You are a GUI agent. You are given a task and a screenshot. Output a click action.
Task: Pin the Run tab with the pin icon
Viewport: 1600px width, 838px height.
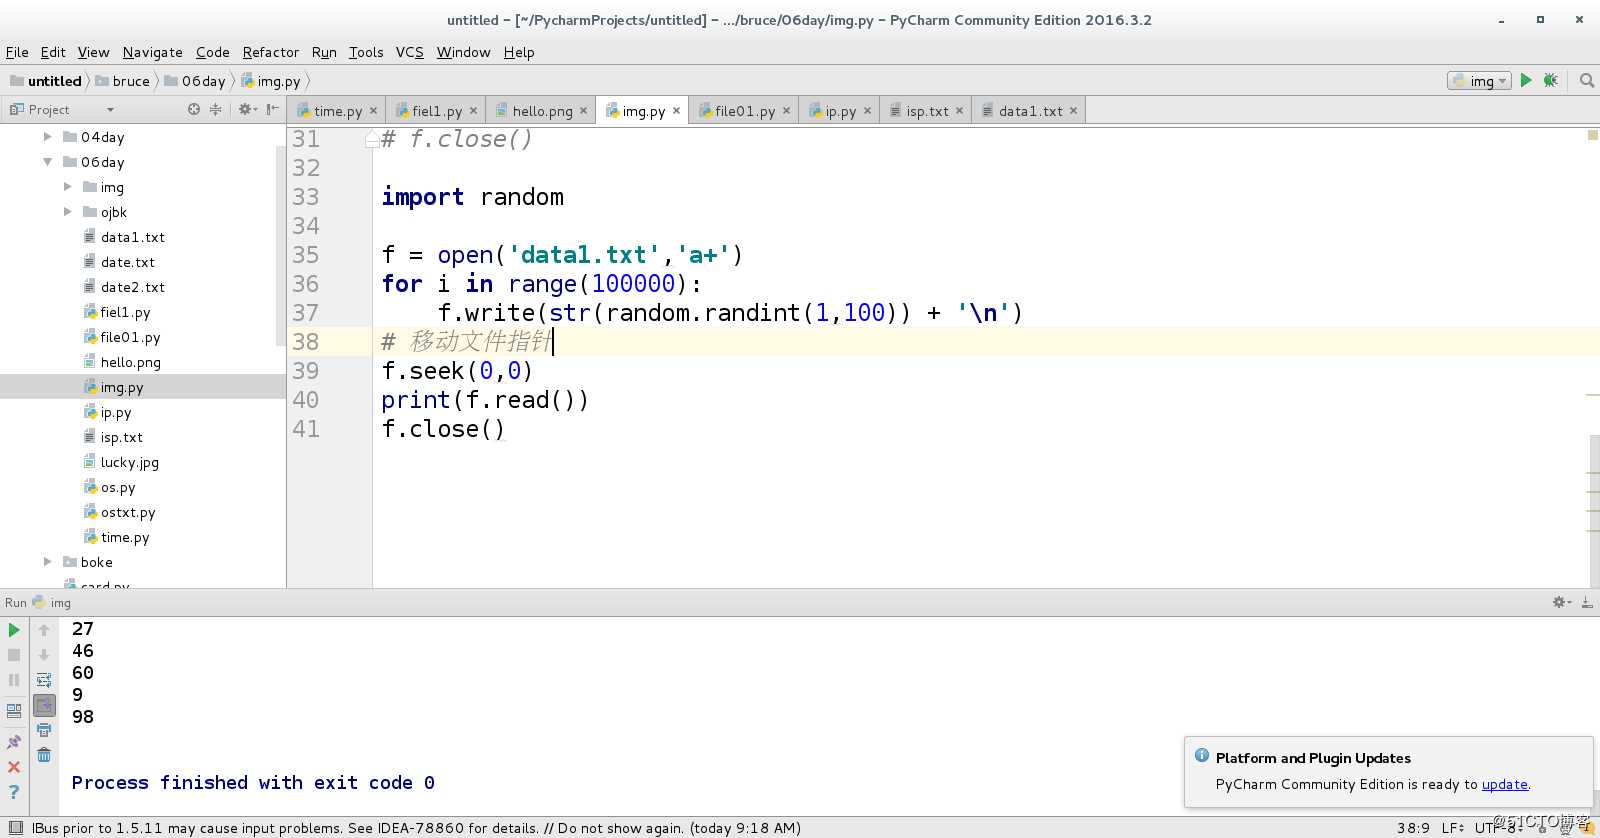(14, 742)
